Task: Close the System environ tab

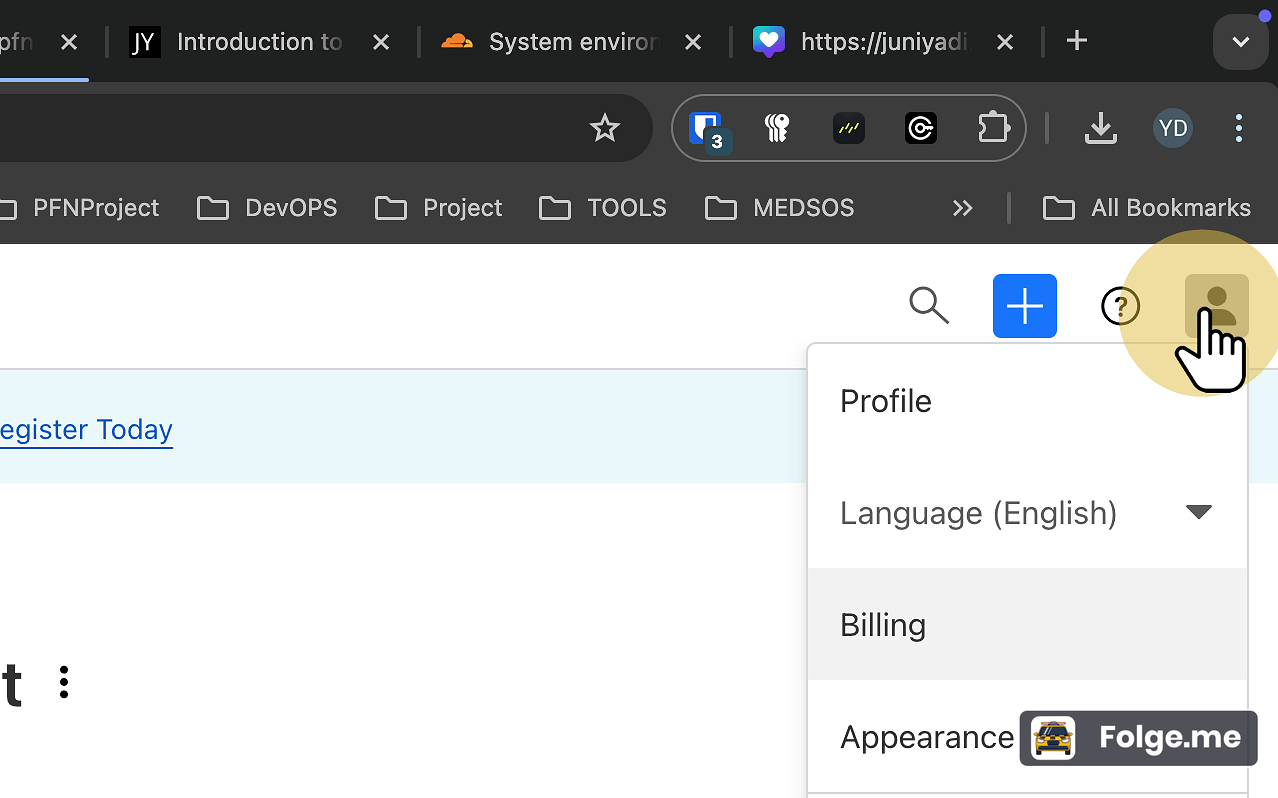Action: point(693,42)
